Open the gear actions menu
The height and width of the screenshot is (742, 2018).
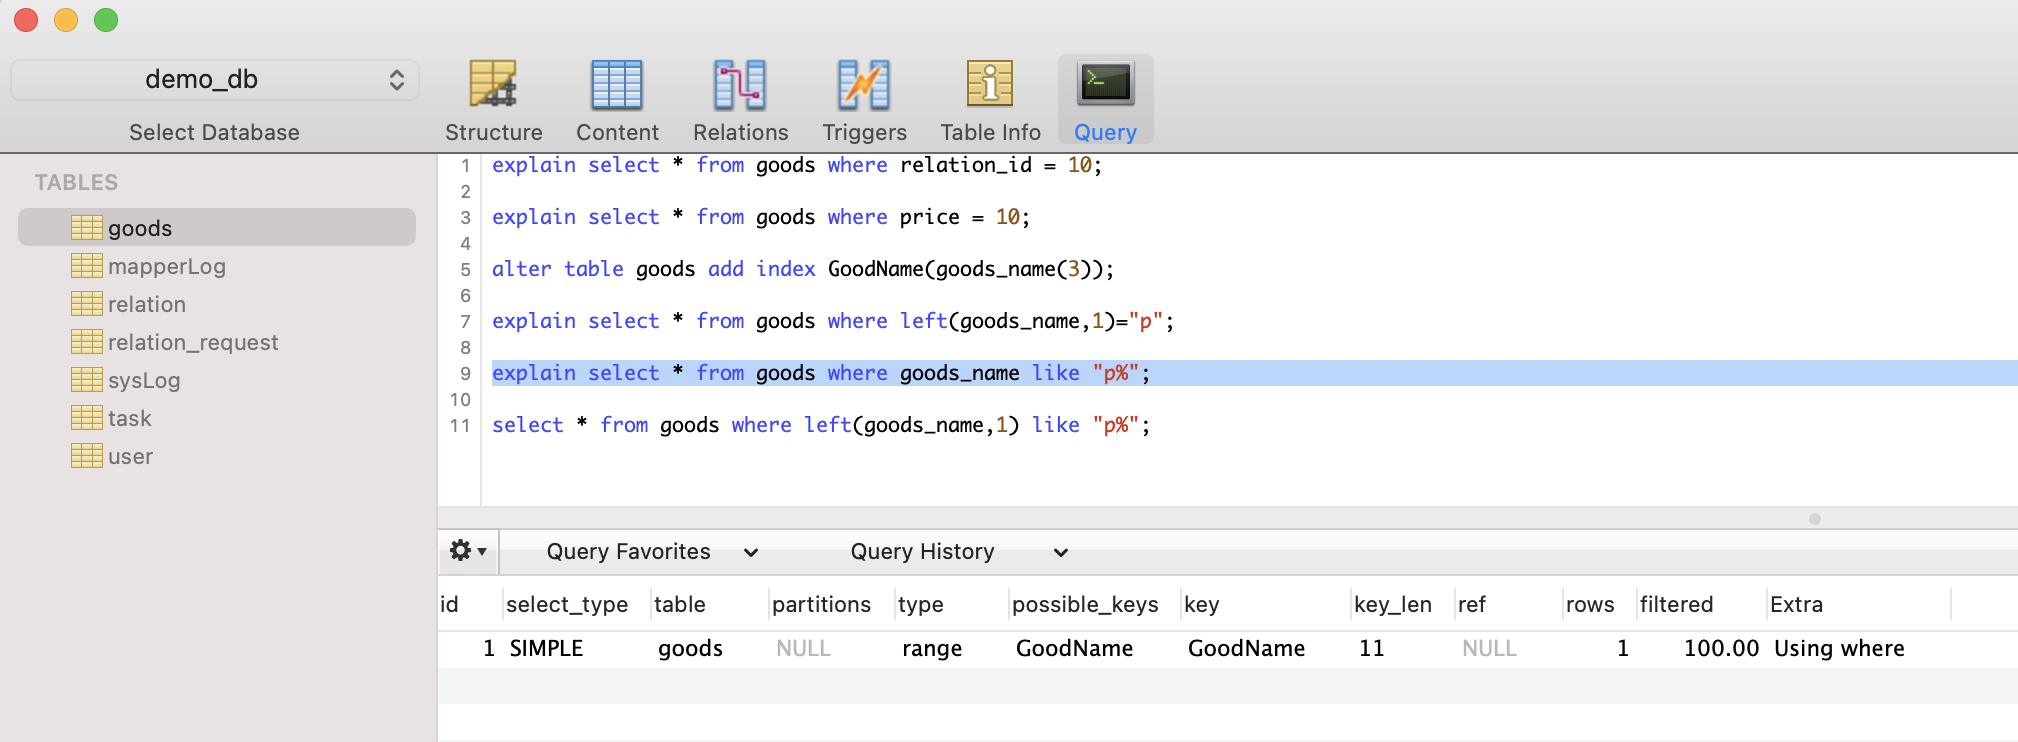pyautogui.click(x=467, y=551)
